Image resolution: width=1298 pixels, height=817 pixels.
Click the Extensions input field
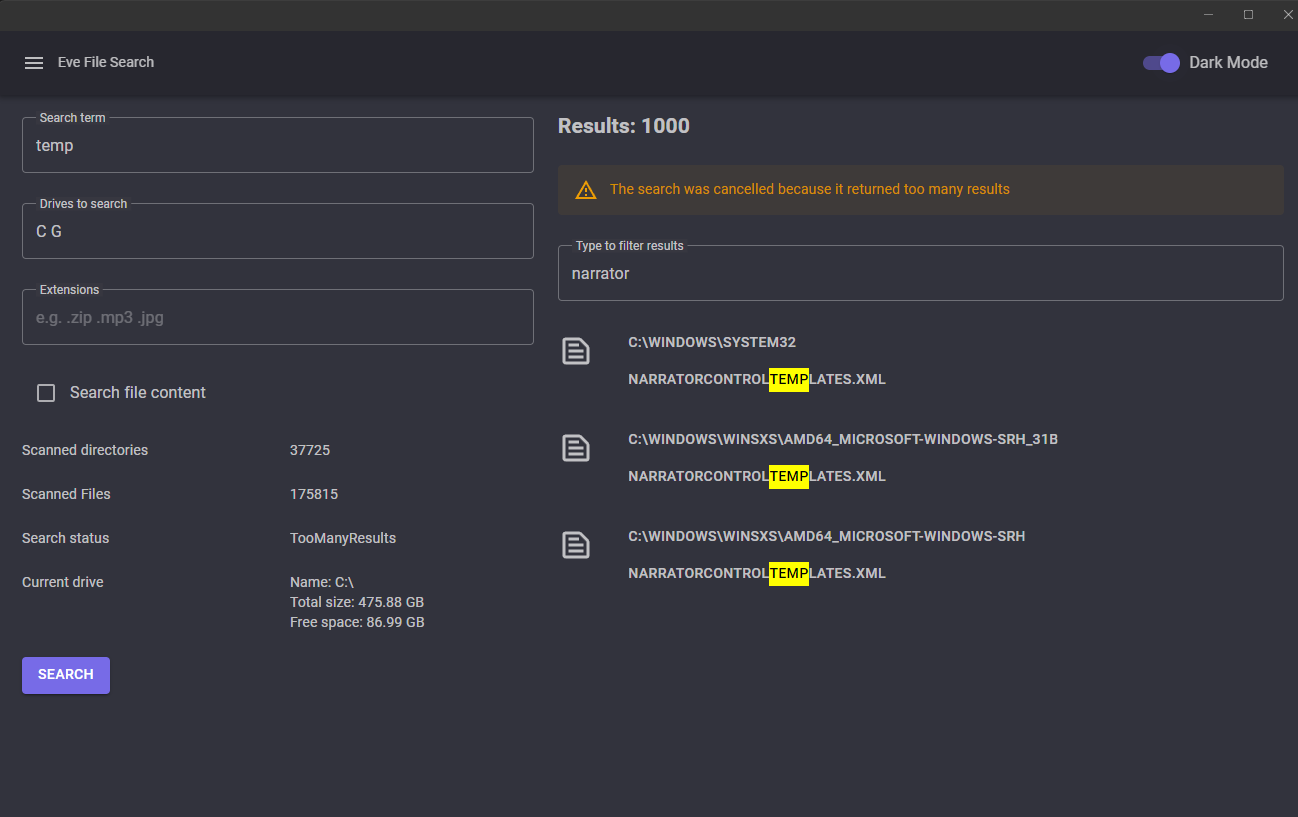pyautogui.click(x=277, y=318)
